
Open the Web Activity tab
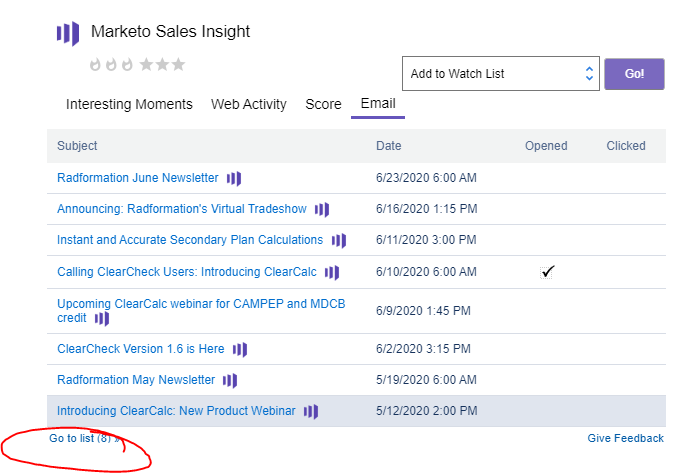(x=249, y=104)
